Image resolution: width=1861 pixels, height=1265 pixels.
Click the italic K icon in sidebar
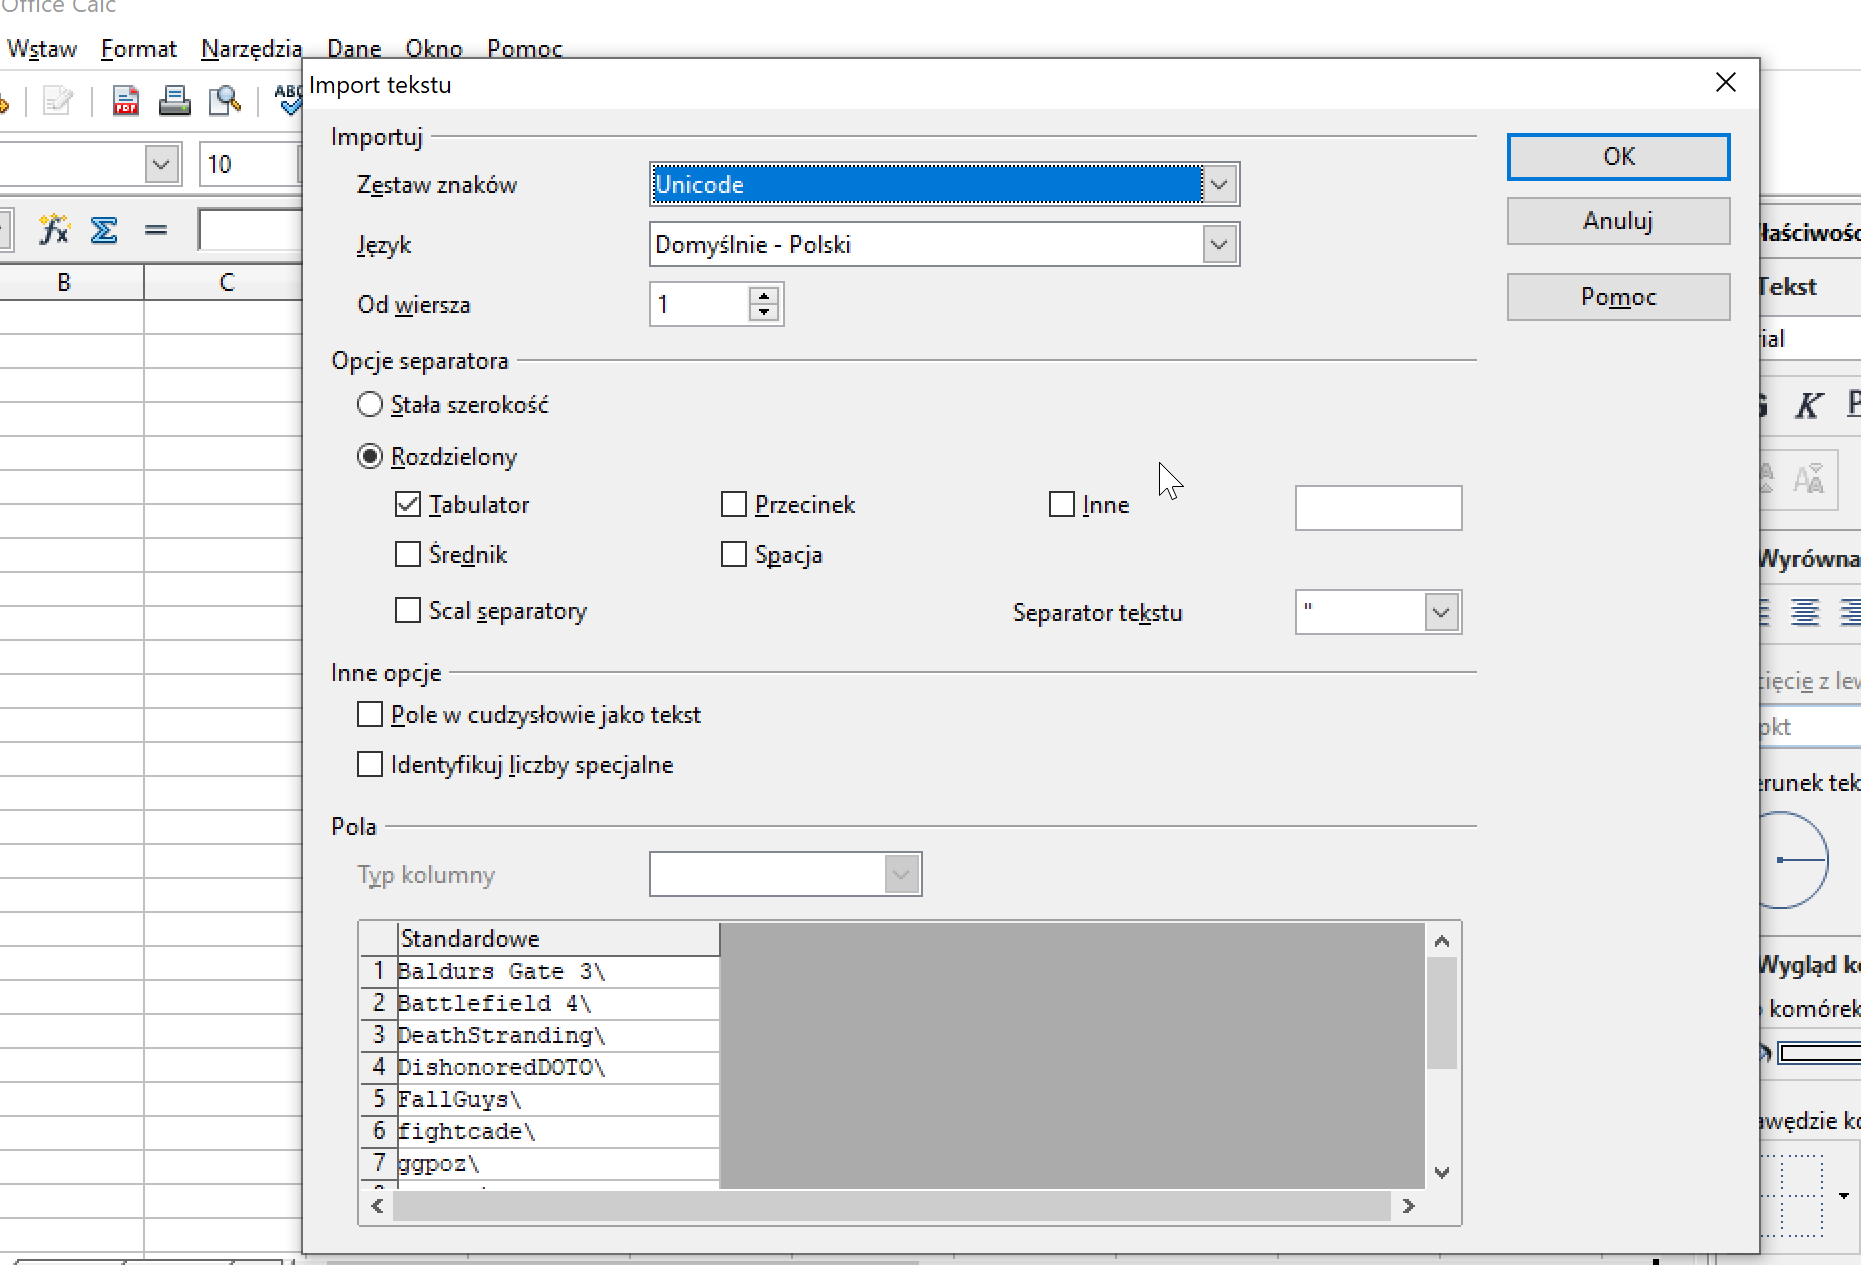[x=1808, y=405]
